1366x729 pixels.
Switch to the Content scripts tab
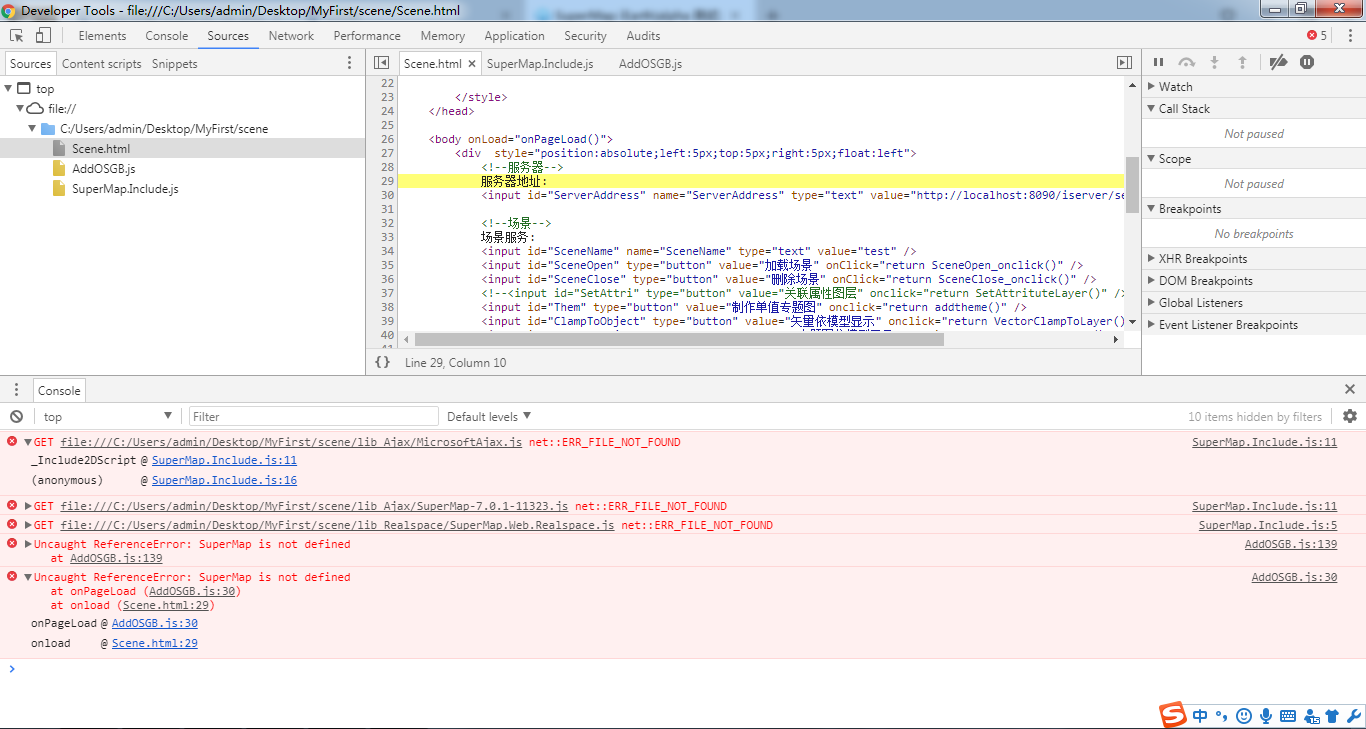[102, 63]
